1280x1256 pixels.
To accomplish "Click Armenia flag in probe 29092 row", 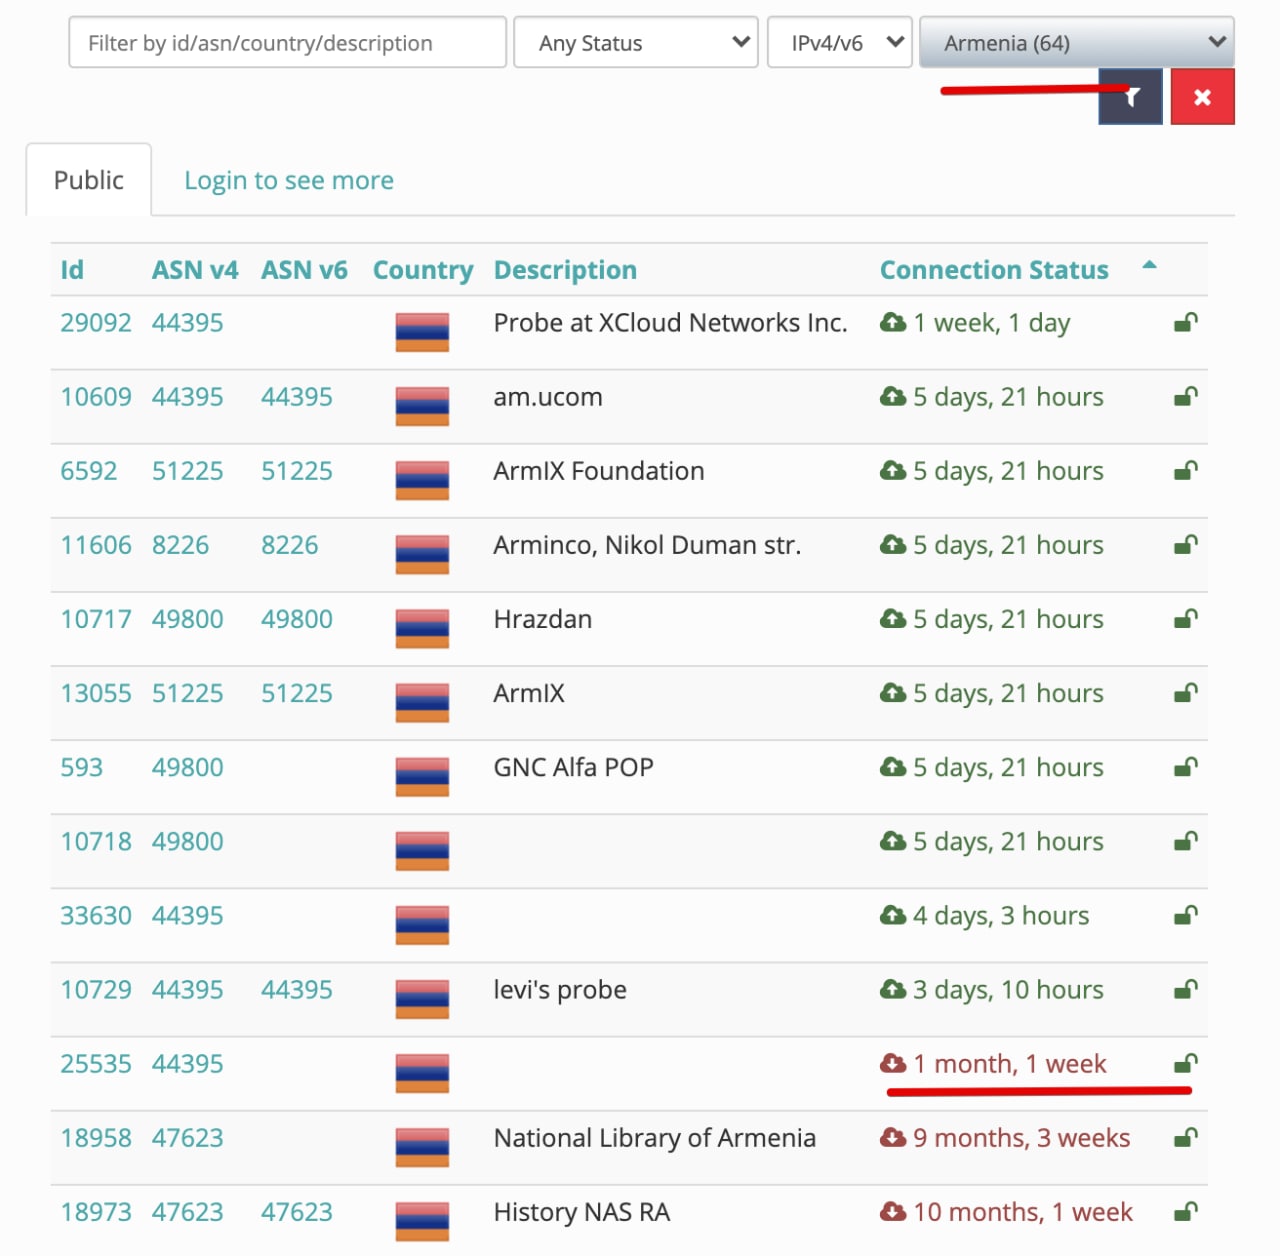I will click(422, 332).
